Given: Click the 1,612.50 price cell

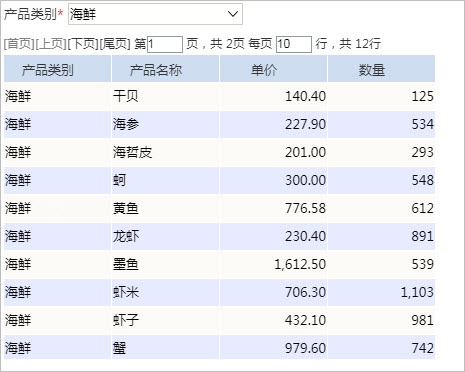Looking at the screenshot, I should [273, 264].
